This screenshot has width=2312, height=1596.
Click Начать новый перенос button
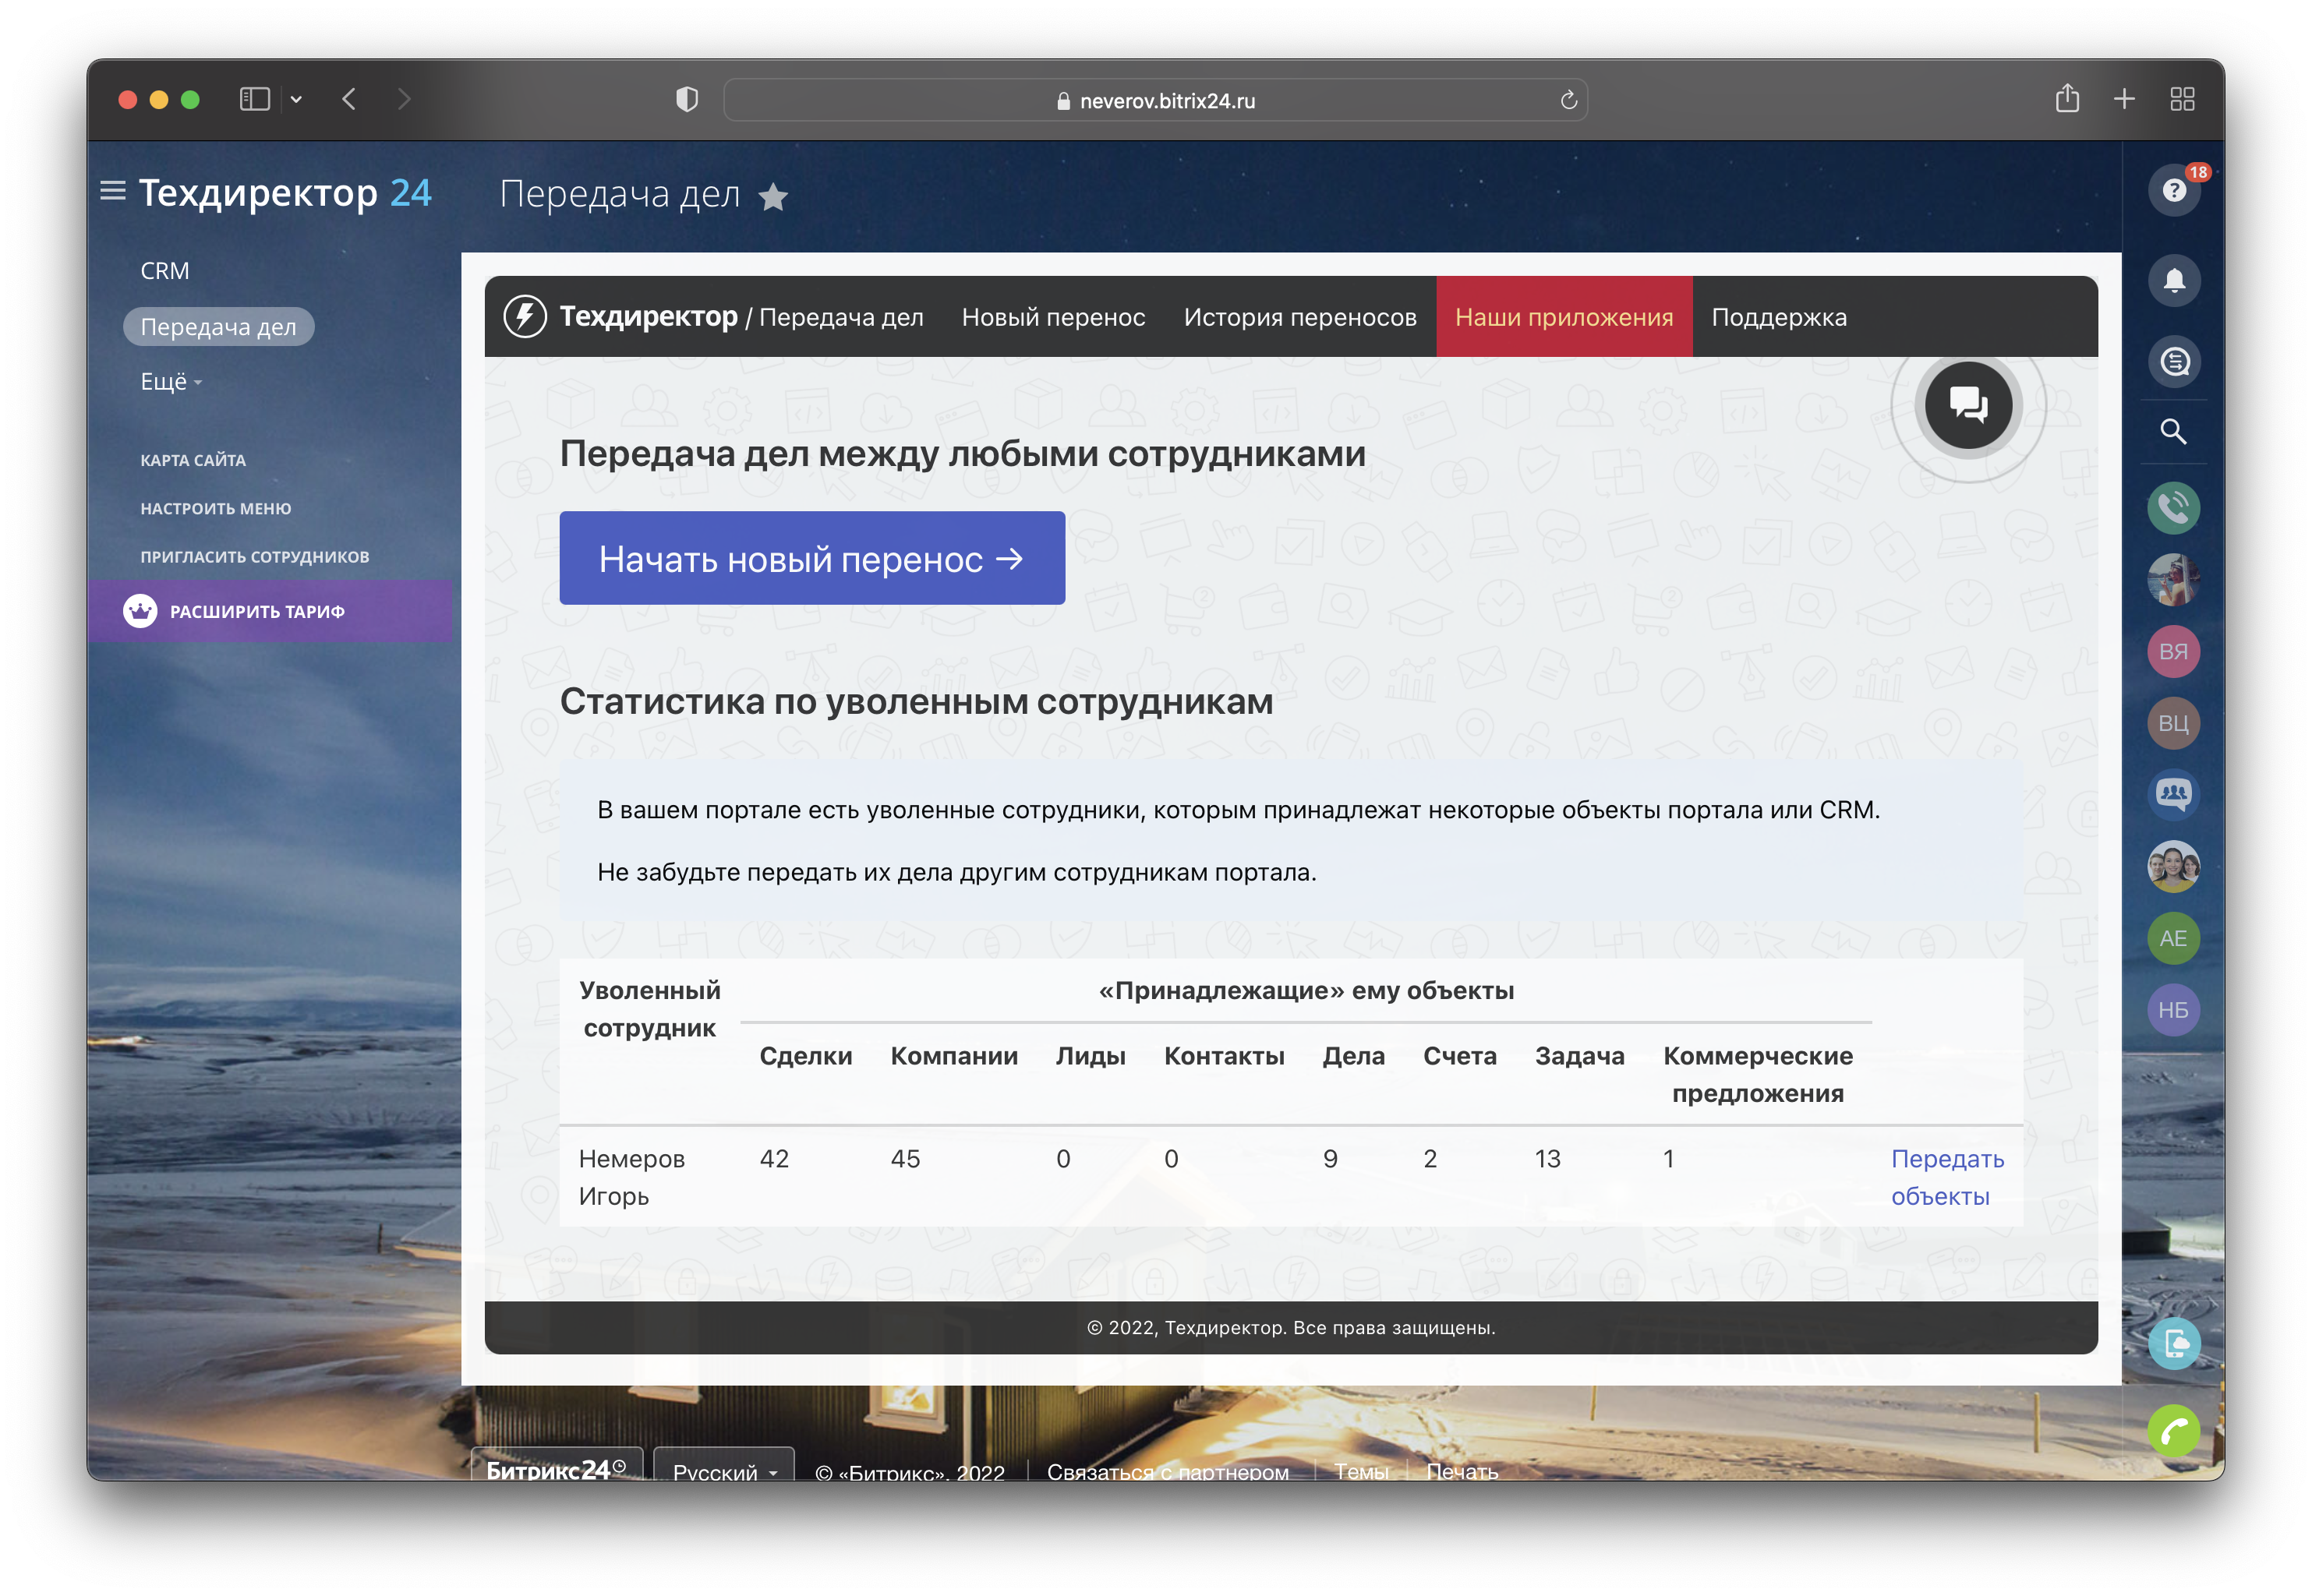coord(811,558)
